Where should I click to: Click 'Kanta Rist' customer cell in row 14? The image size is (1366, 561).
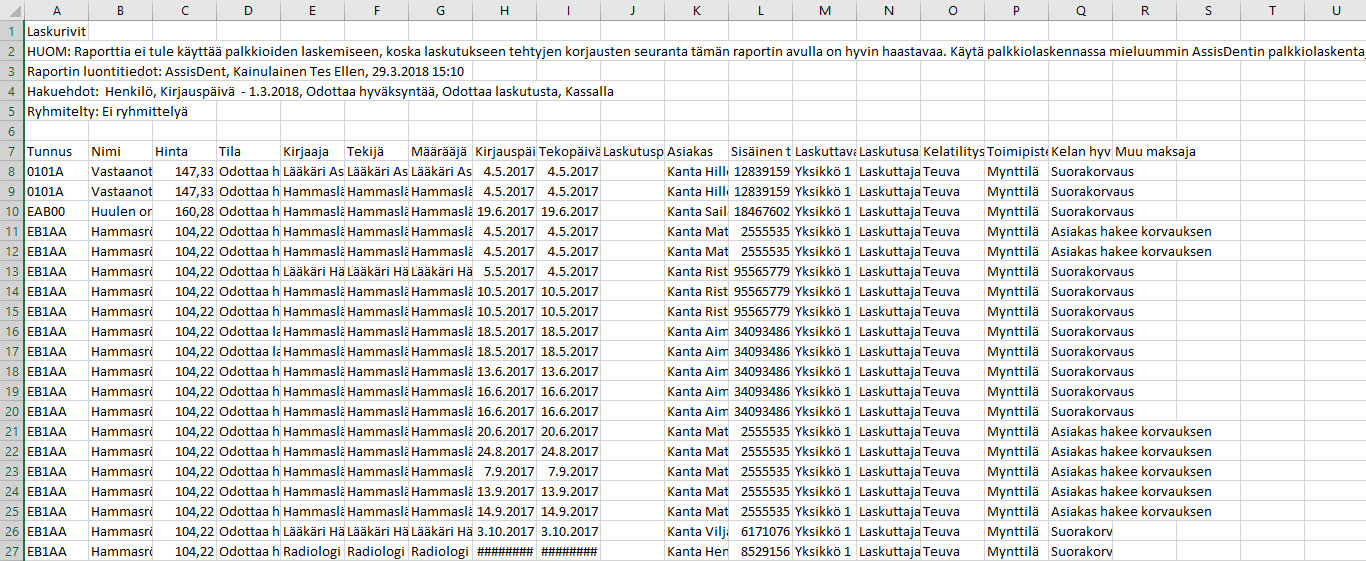click(696, 291)
